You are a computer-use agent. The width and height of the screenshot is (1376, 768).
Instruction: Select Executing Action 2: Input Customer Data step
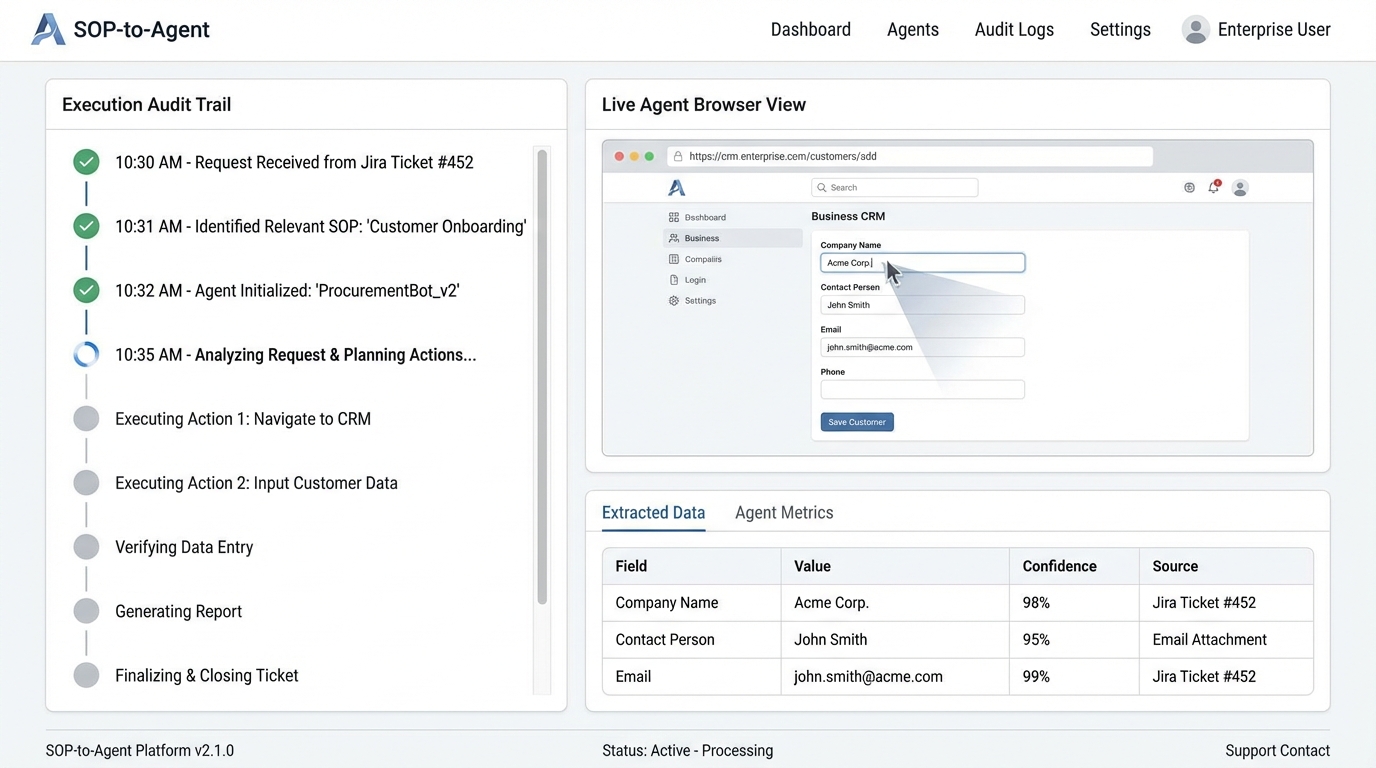[256, 483]
